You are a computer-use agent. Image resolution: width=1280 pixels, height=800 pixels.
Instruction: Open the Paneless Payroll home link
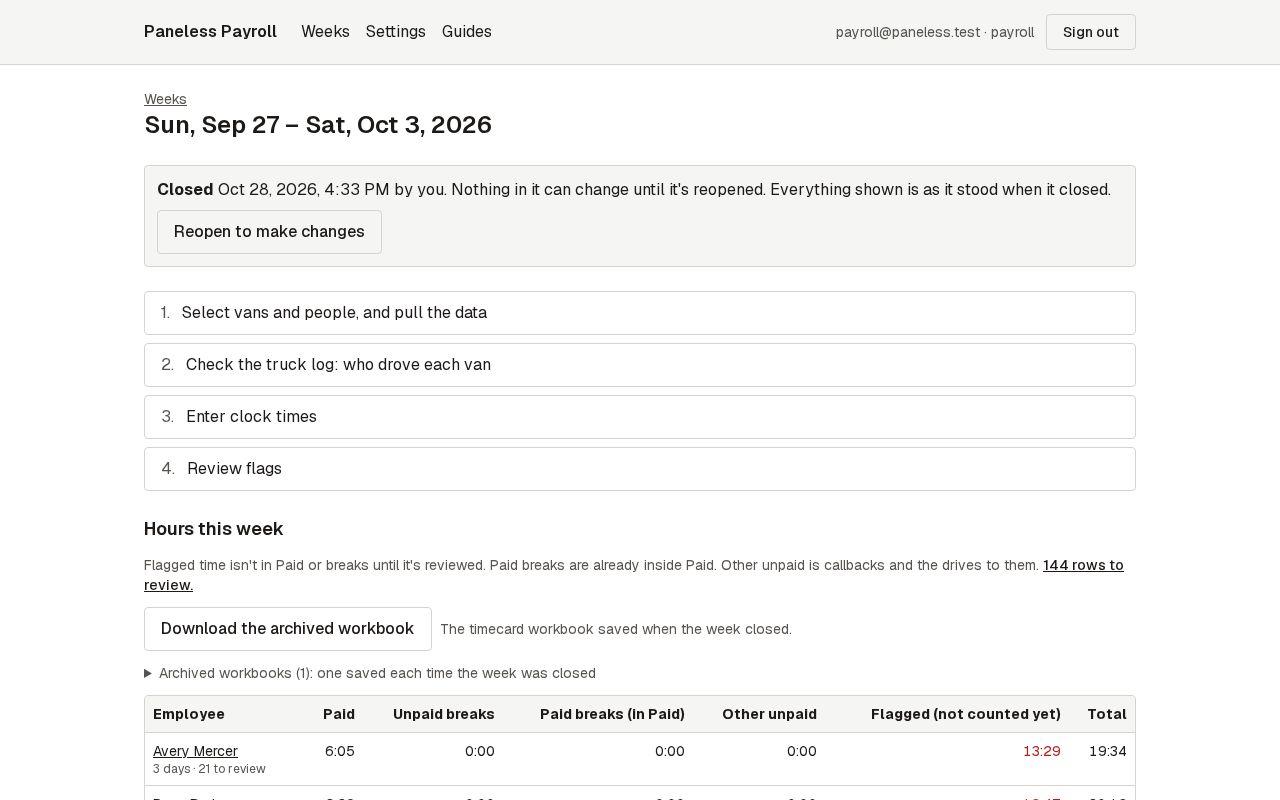210,32
